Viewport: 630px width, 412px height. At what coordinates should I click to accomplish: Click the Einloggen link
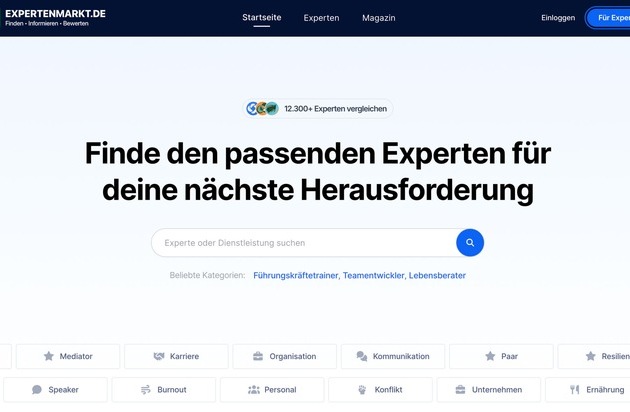[x=558, y=18]
